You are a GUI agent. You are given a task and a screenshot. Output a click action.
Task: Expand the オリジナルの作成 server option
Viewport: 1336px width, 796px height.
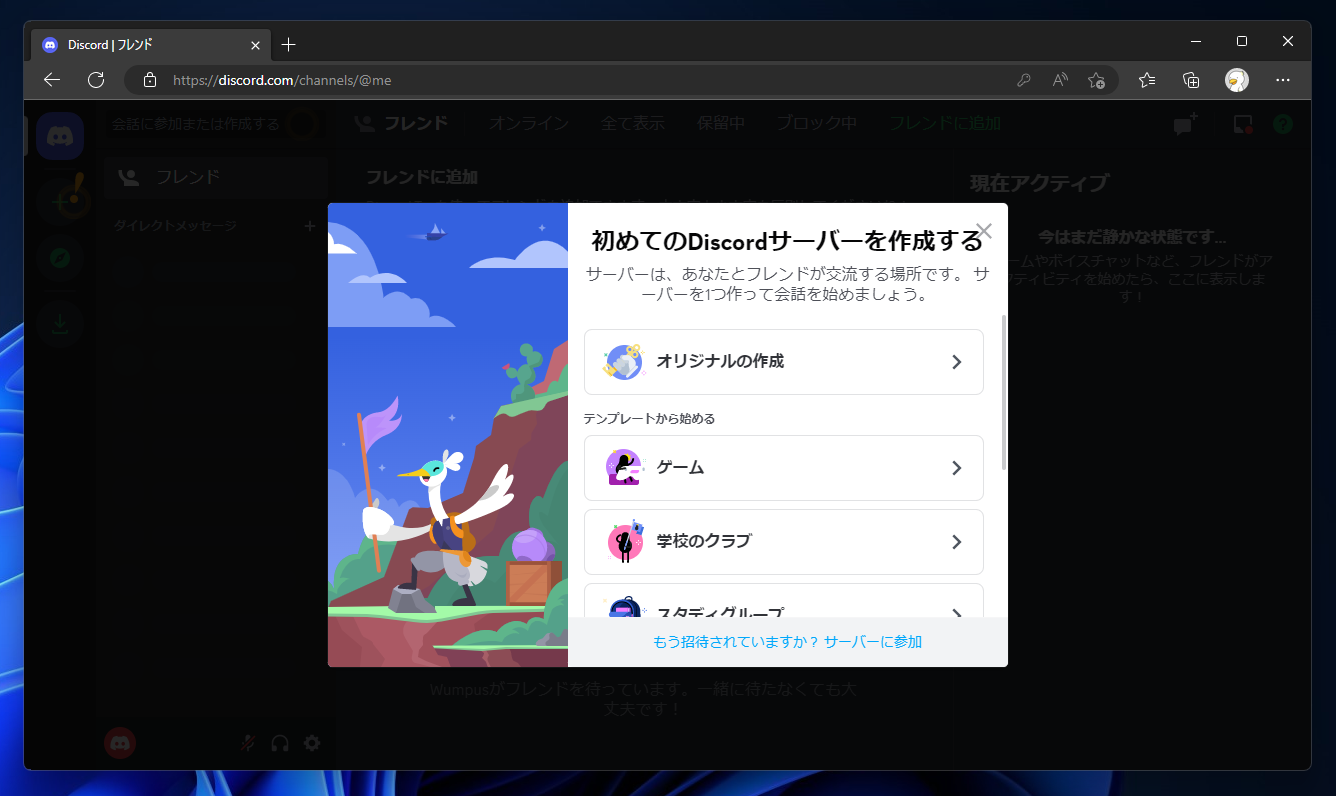(x=956, y=362)
